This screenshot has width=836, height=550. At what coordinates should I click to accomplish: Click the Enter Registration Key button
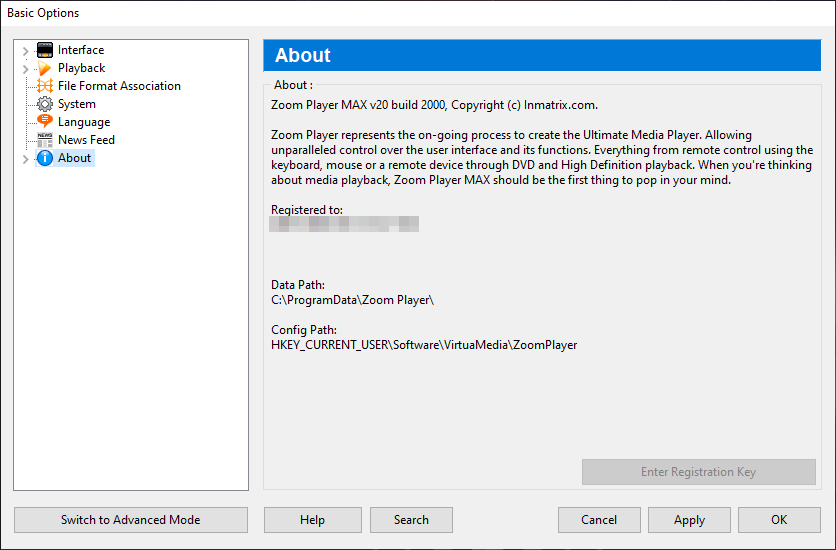click(698, 472)
